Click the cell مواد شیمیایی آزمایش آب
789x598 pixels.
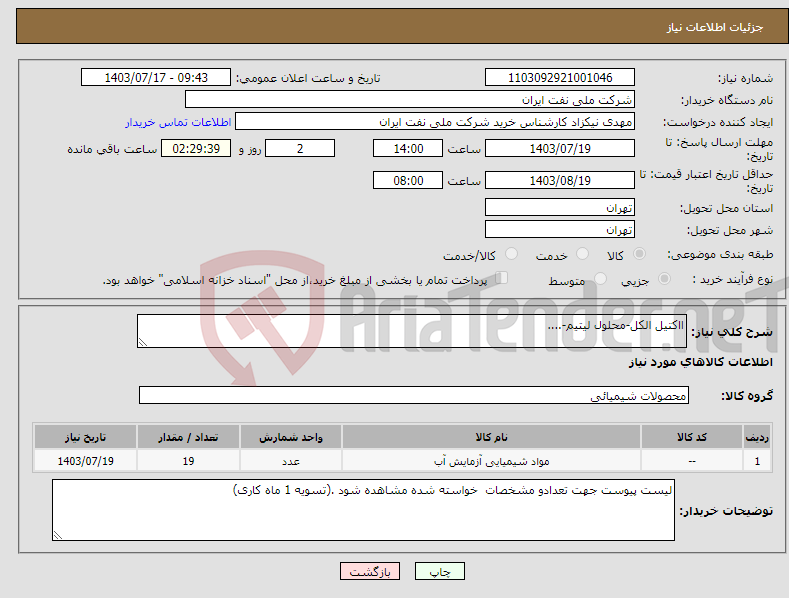coord(491,461)
